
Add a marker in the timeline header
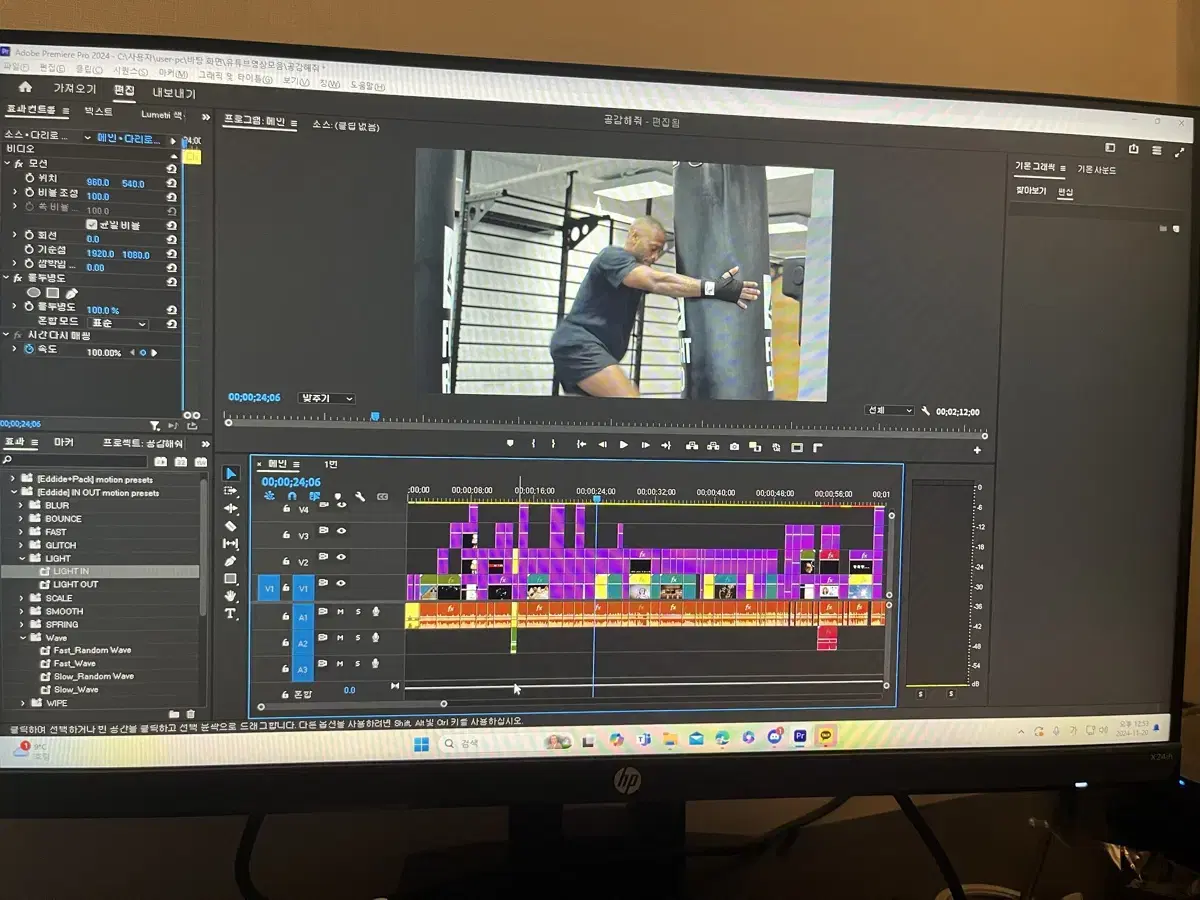[337, 496]
